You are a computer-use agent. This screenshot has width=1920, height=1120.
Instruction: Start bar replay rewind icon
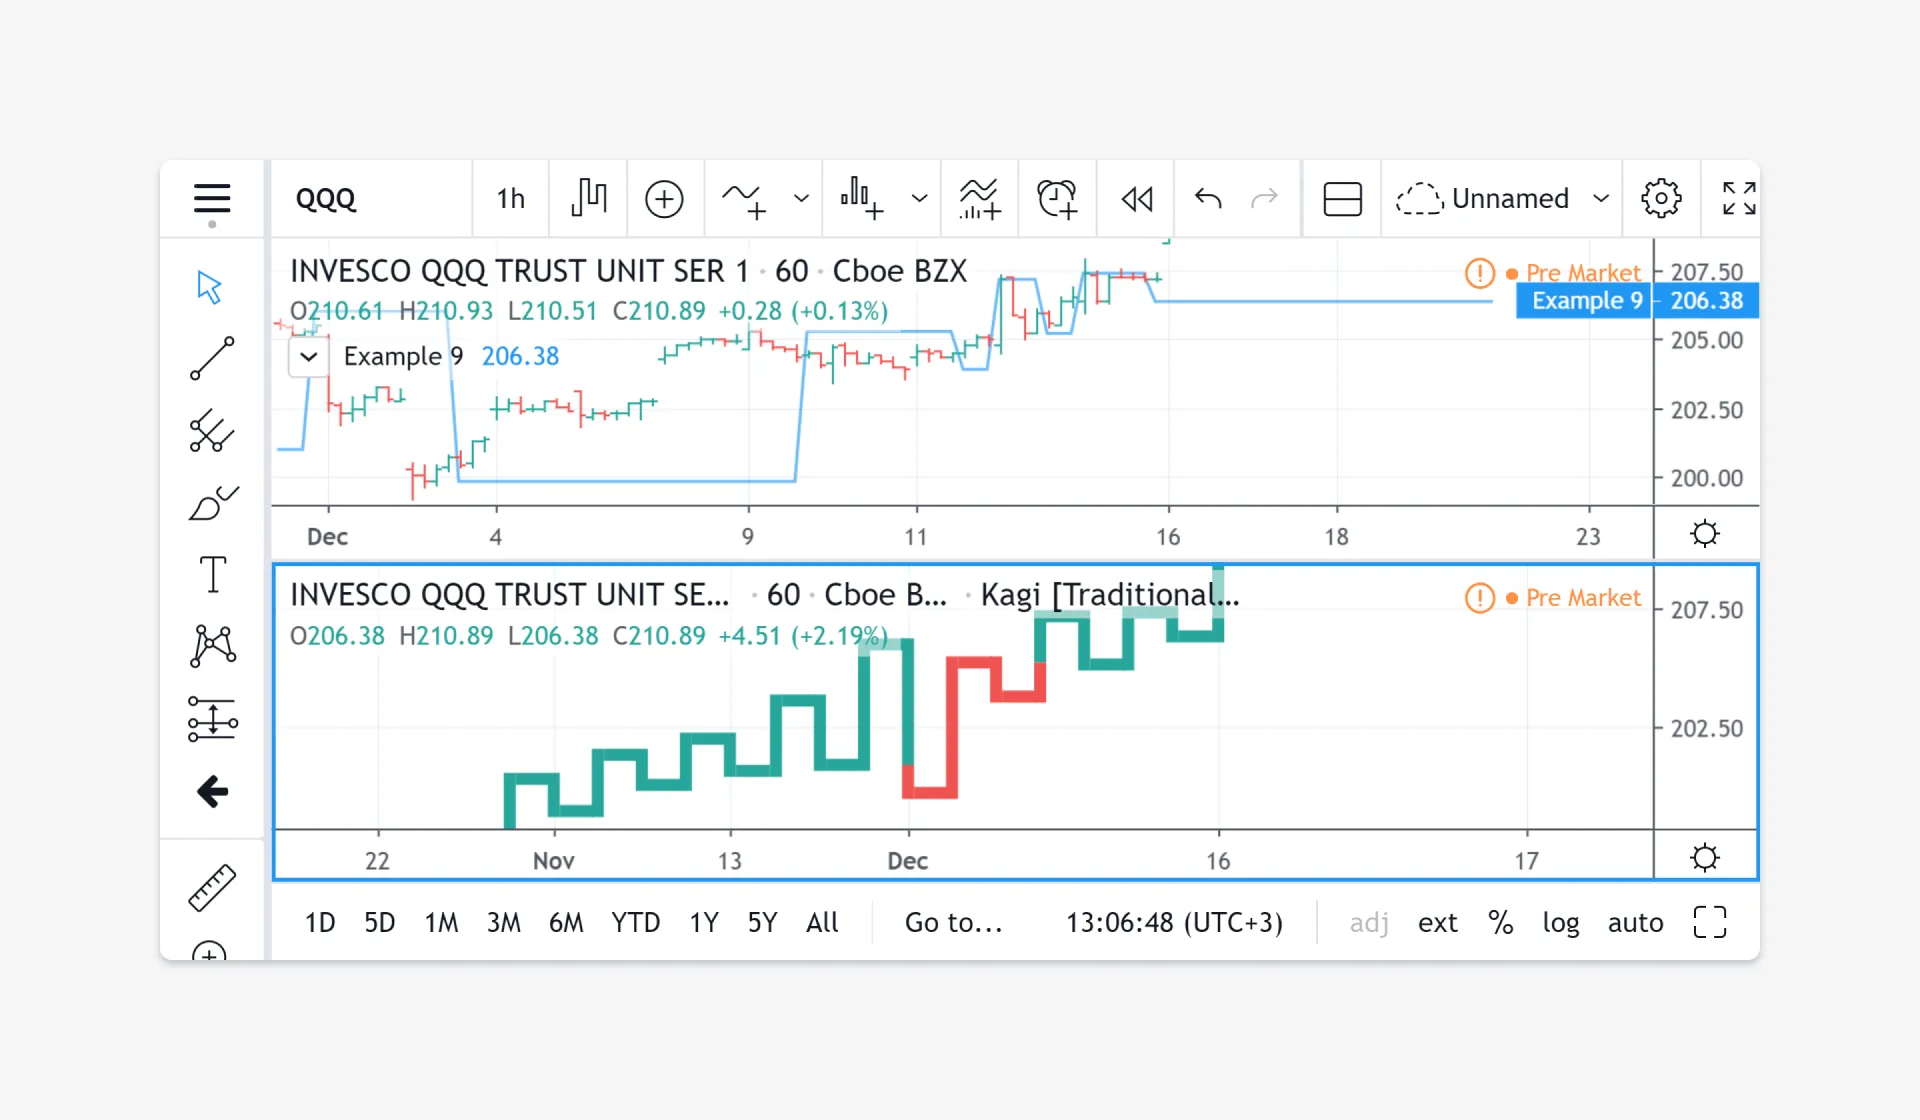[1137, 199]
